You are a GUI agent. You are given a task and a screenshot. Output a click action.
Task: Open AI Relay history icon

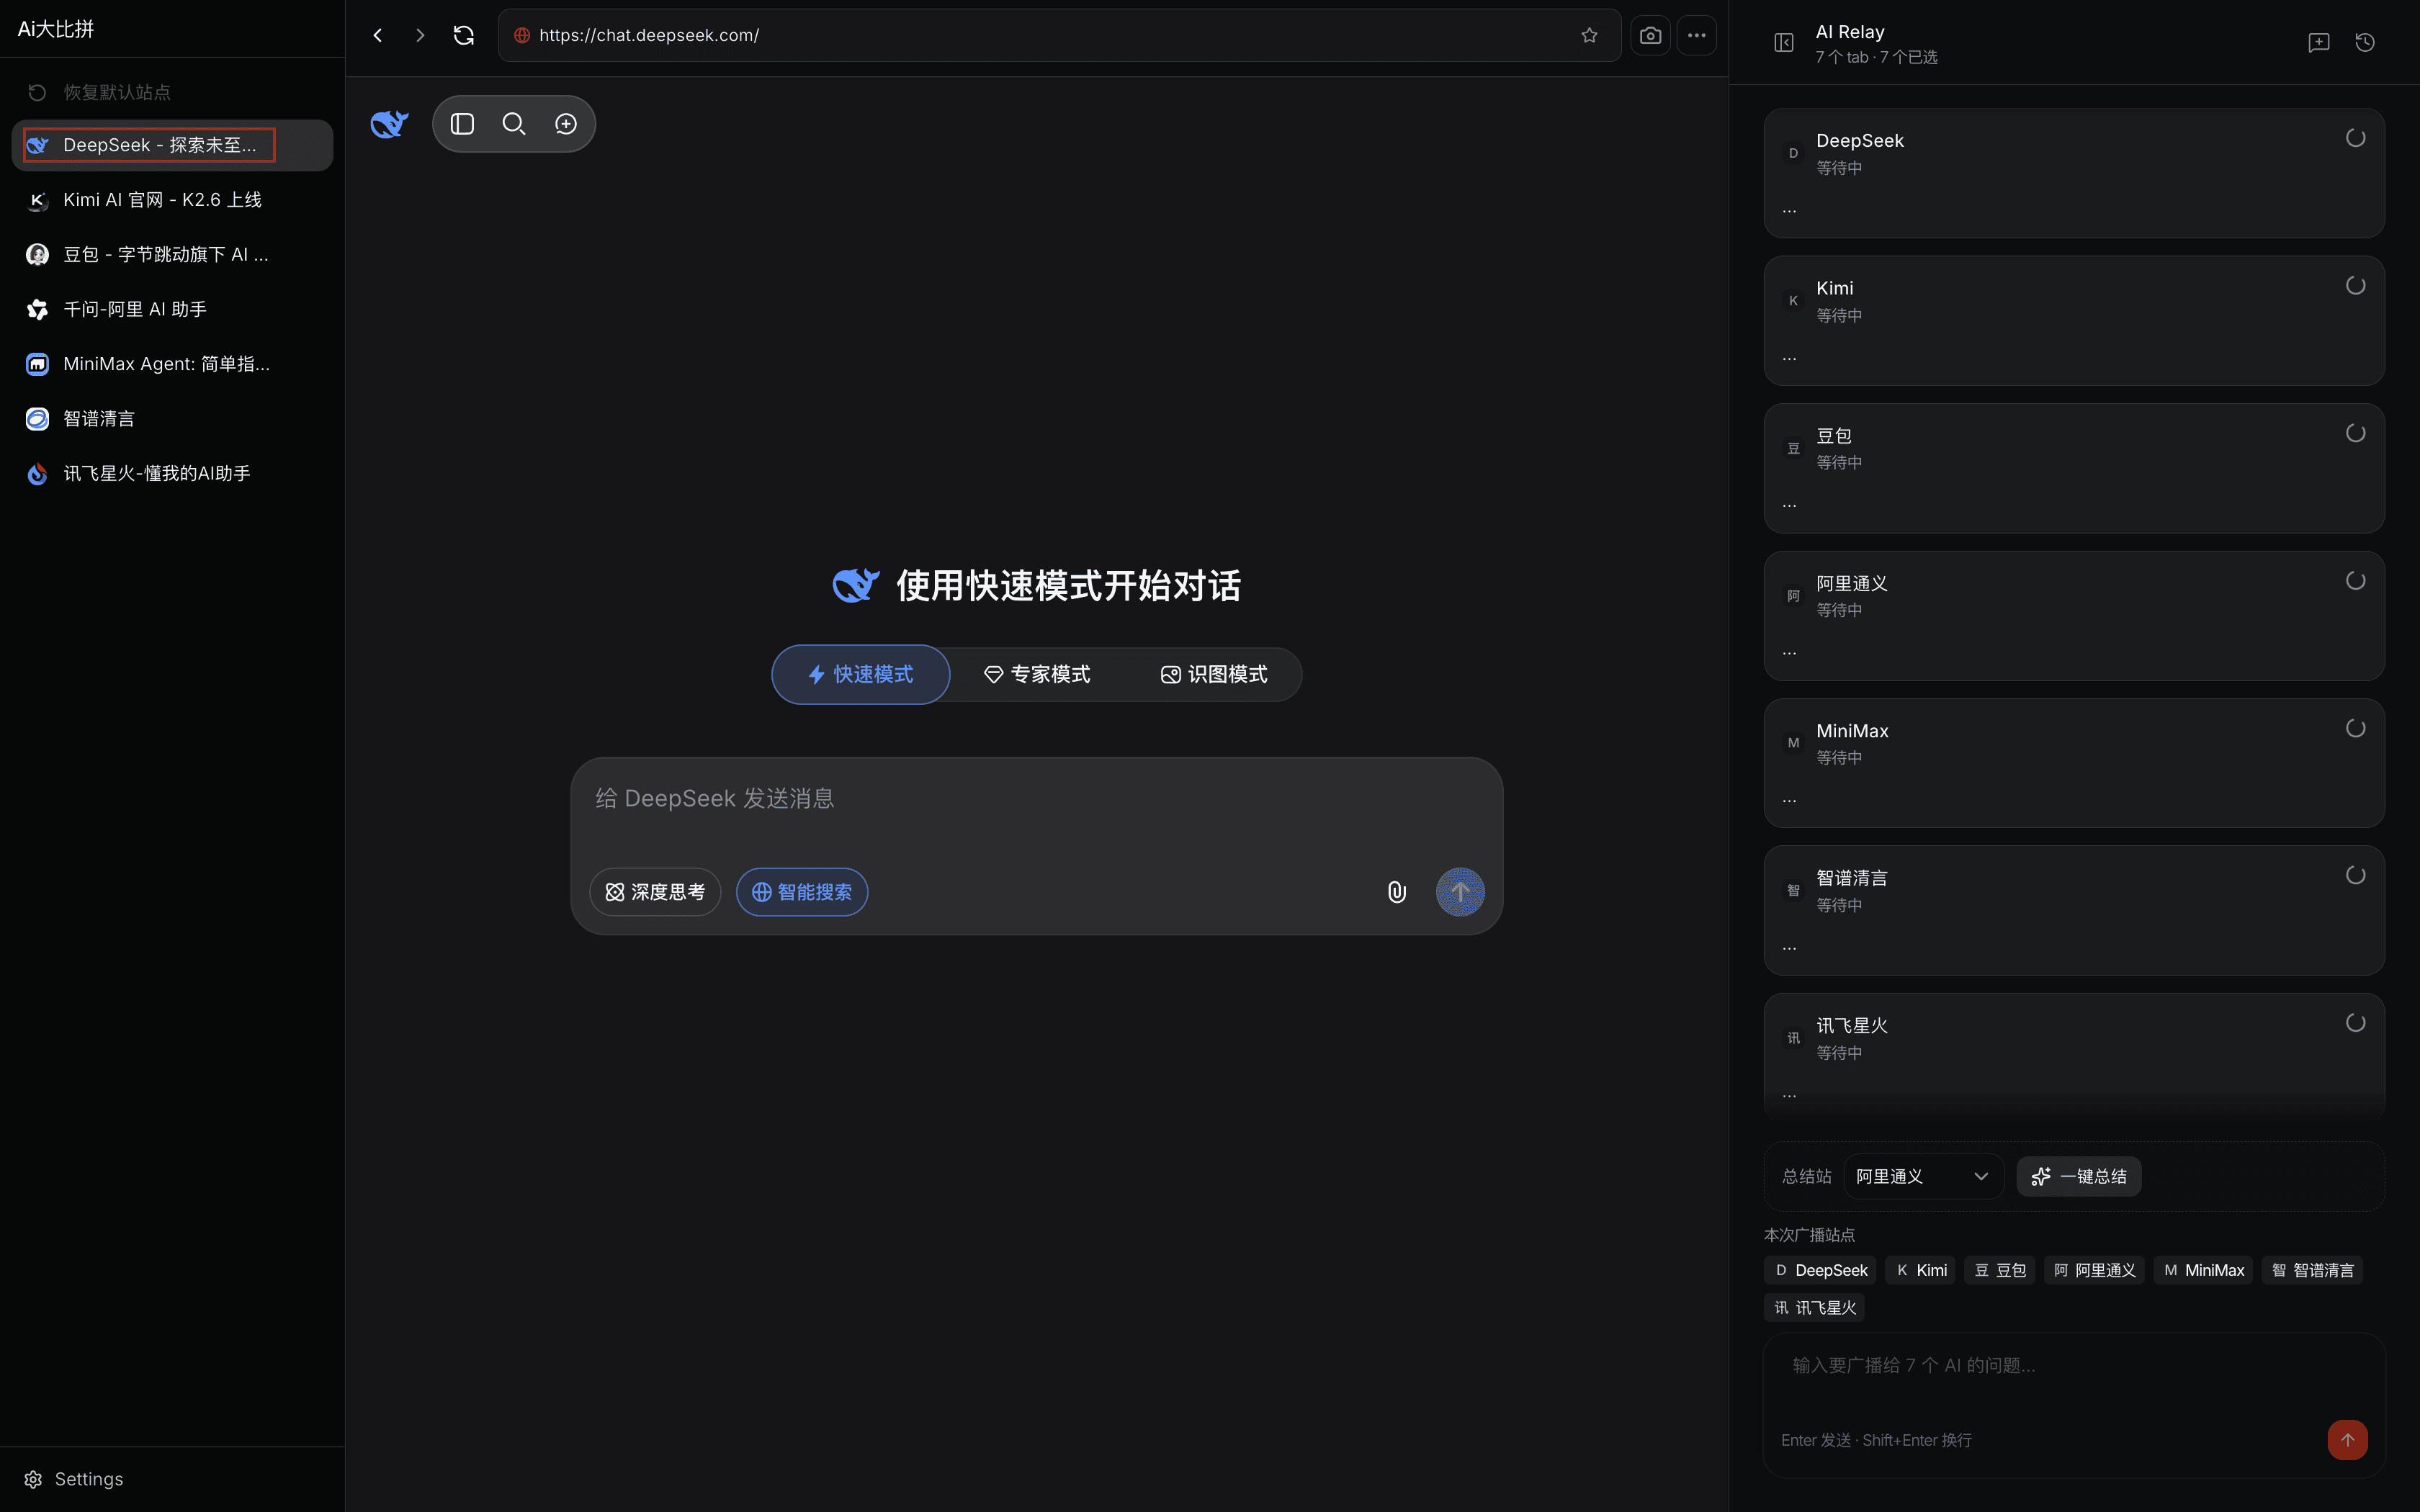click(2365, 42)
